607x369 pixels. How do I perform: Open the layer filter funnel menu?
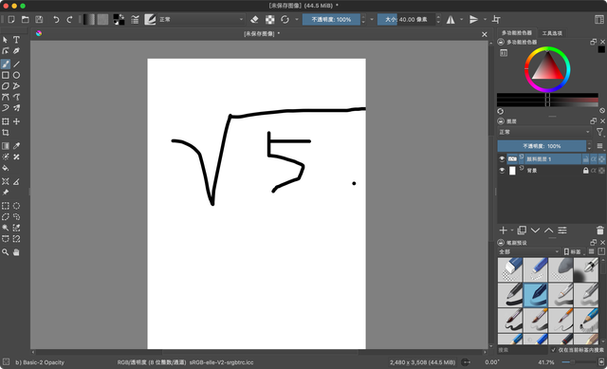point(600,132)
